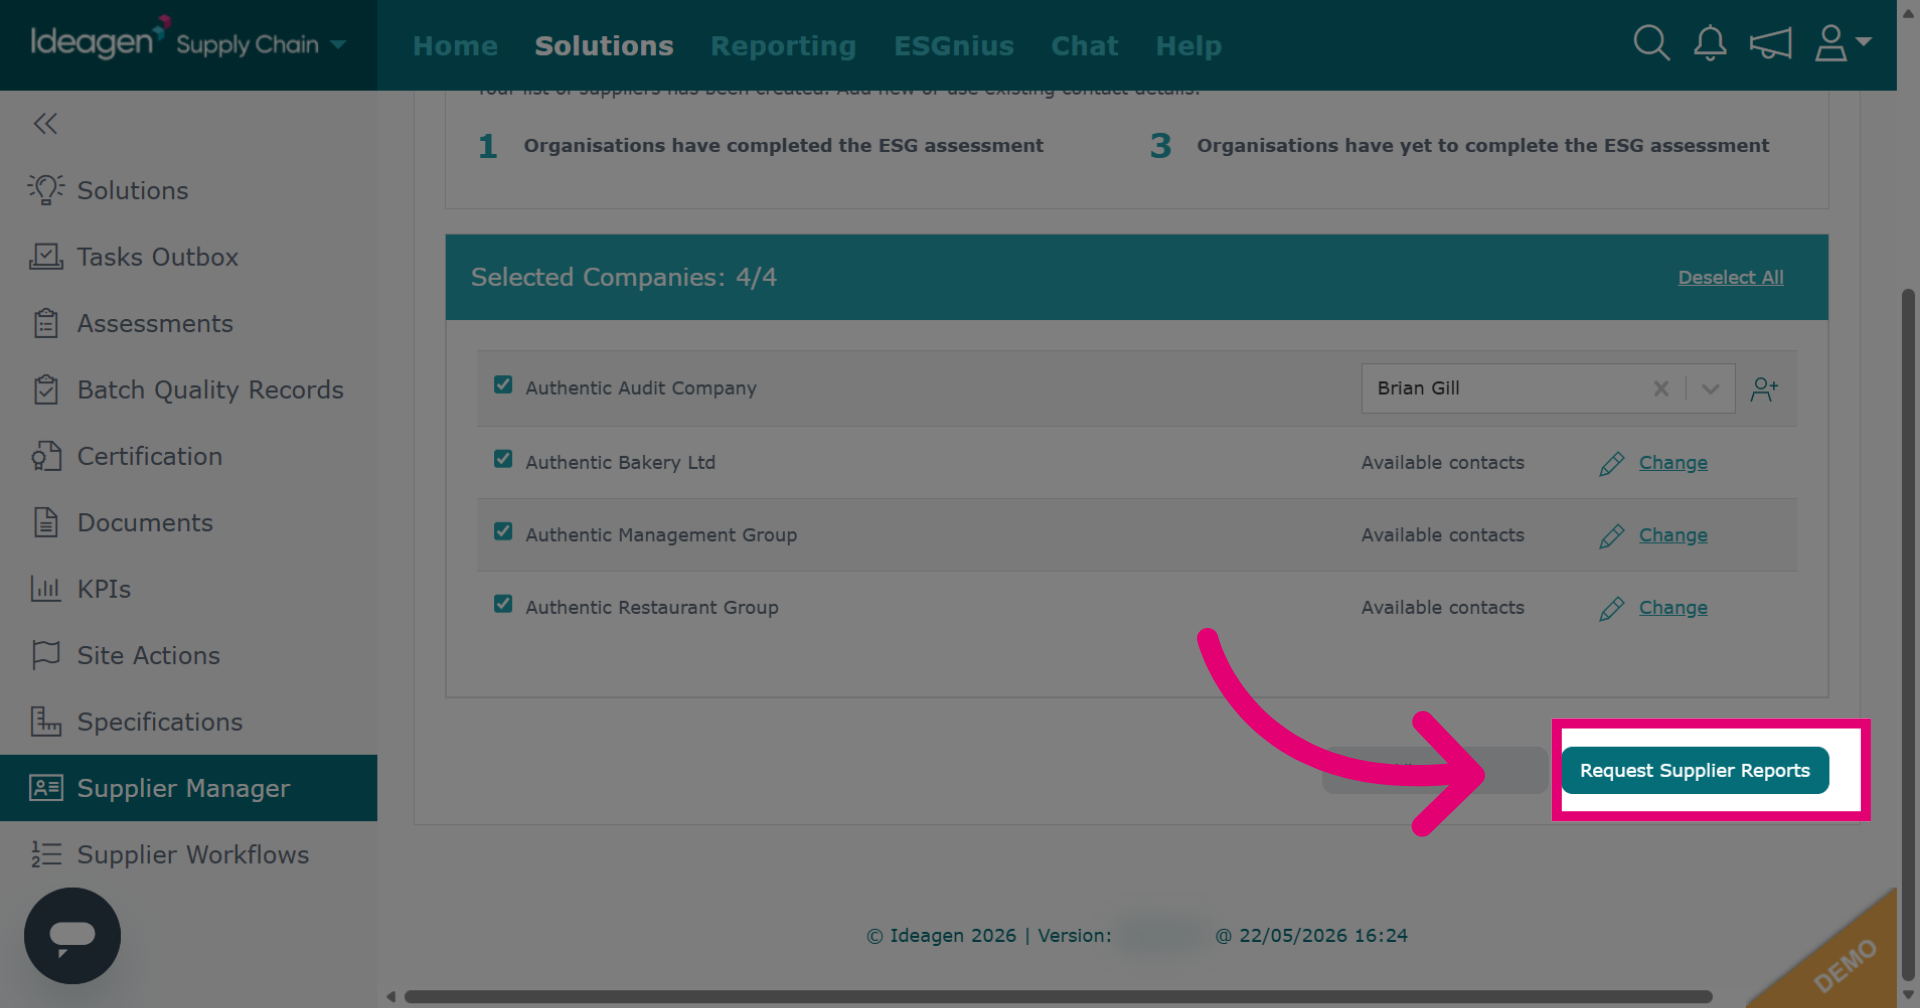Image resolution: width=1920 pixels, height=1008 pixels.
Task: Click the Assessments clipboard icon
Action: [45, 323]
